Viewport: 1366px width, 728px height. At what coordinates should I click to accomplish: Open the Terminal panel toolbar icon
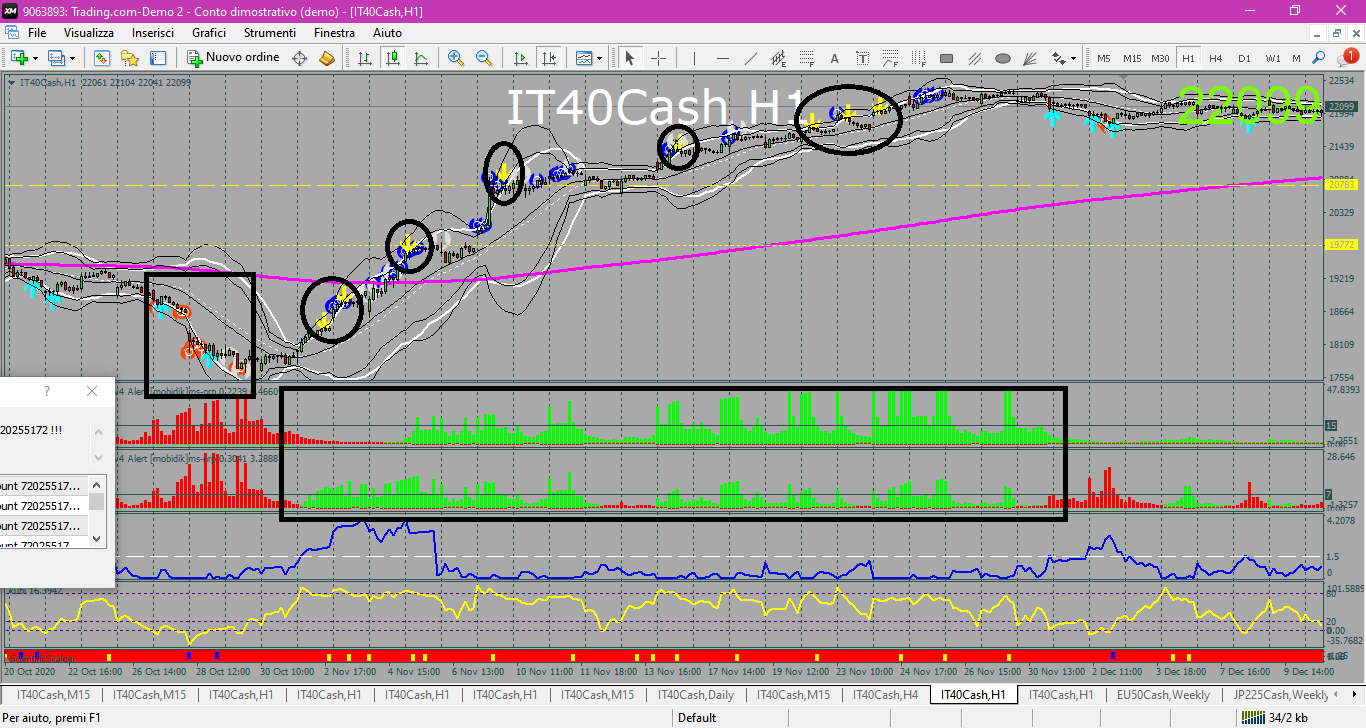pos(158,58)
